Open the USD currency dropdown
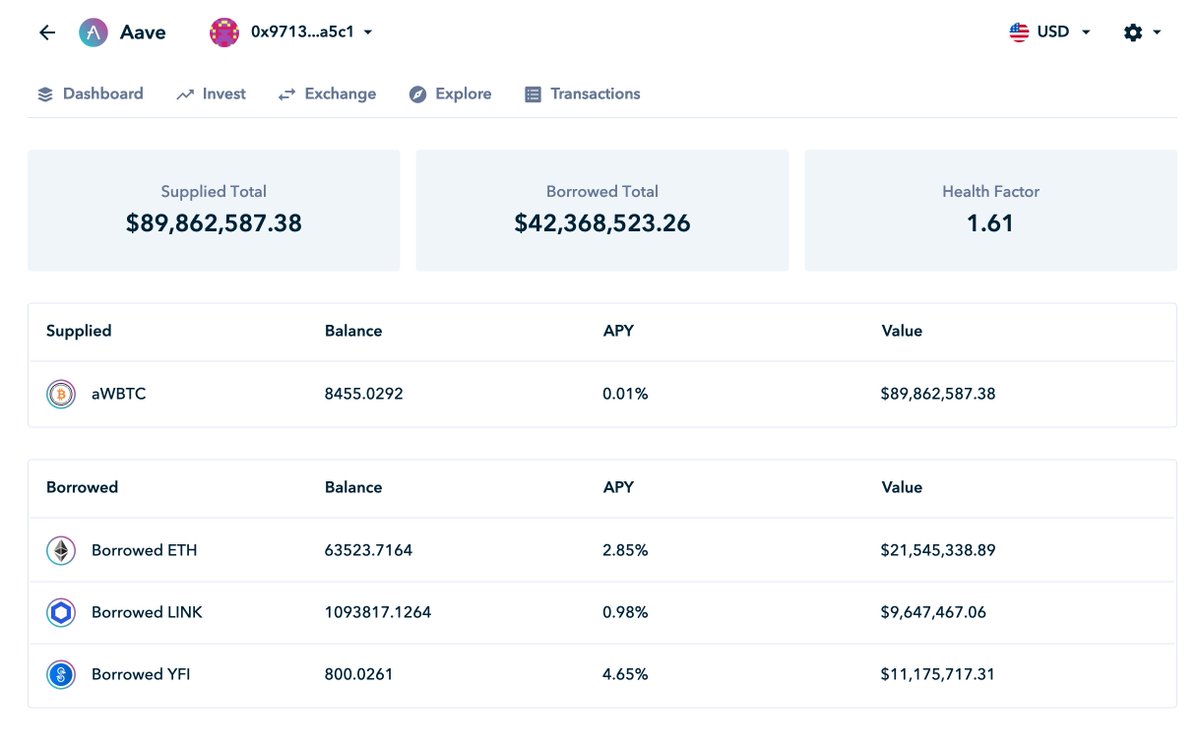 1064,32
